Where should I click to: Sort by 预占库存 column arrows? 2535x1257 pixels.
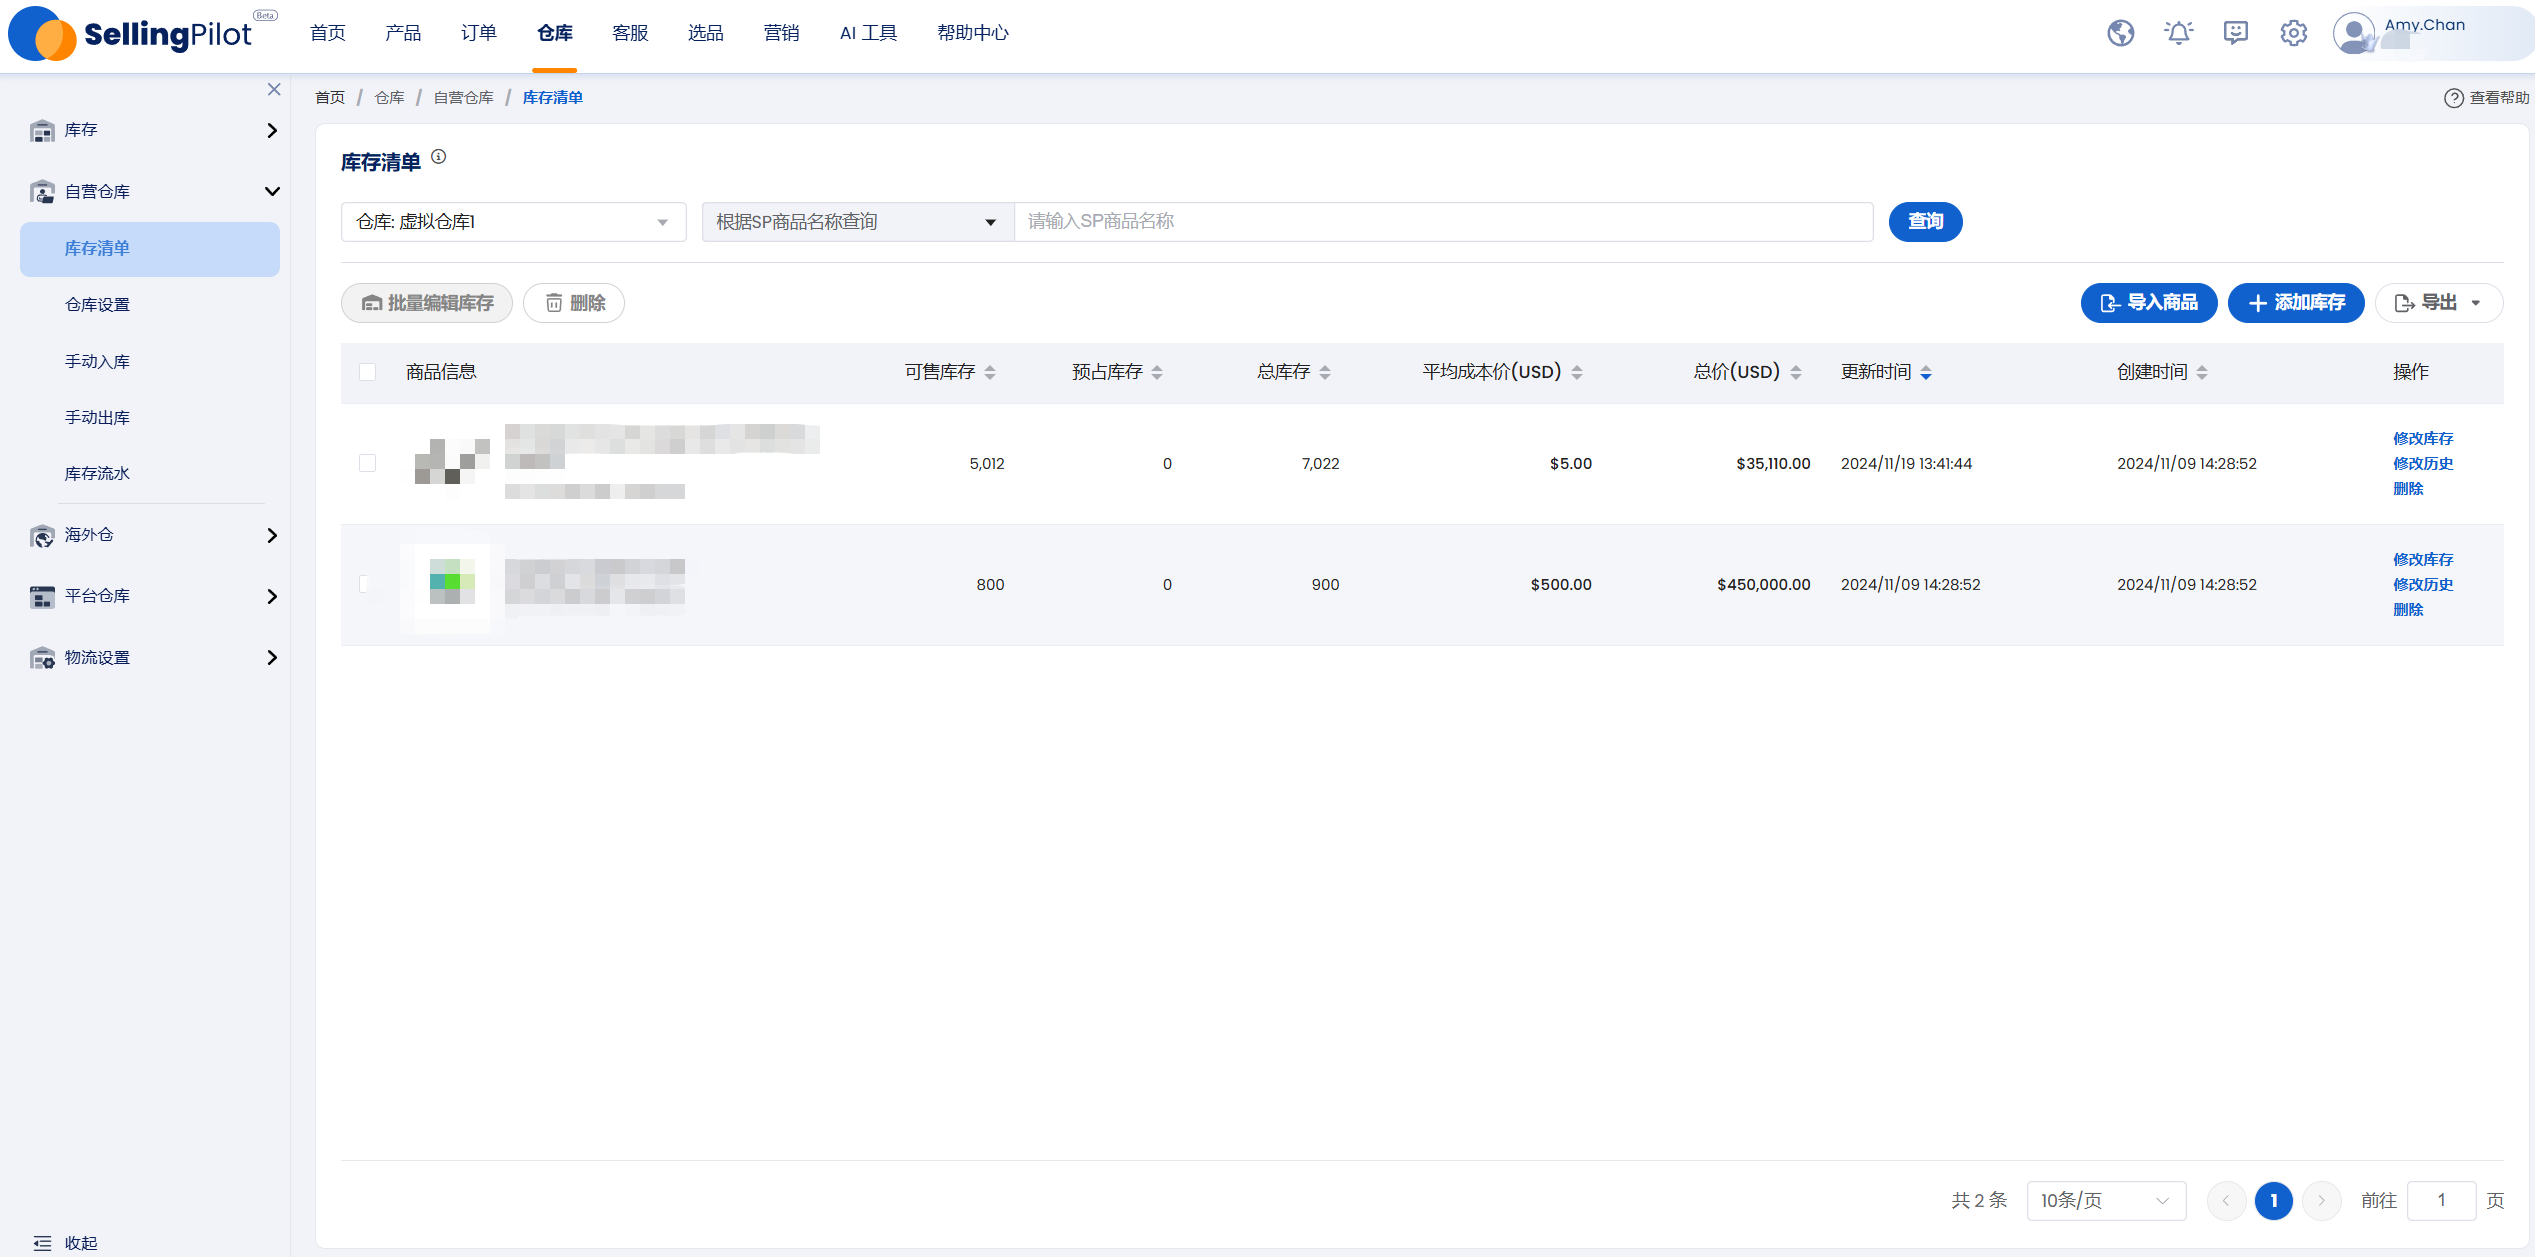(x=1157, y=372)
